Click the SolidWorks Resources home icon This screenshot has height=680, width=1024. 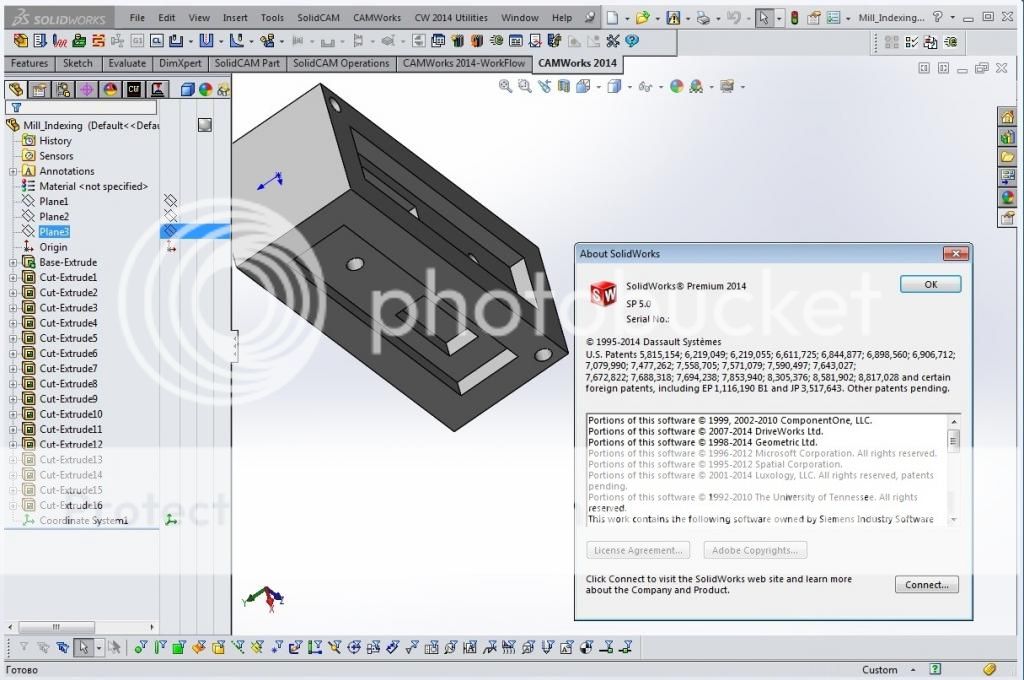pos(1007,117)
